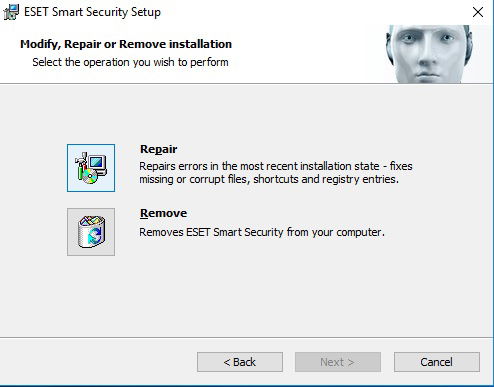Screen dimensions: 494x387
Task: Click the CD disc in the Repair icon
Action: point(89,177)
